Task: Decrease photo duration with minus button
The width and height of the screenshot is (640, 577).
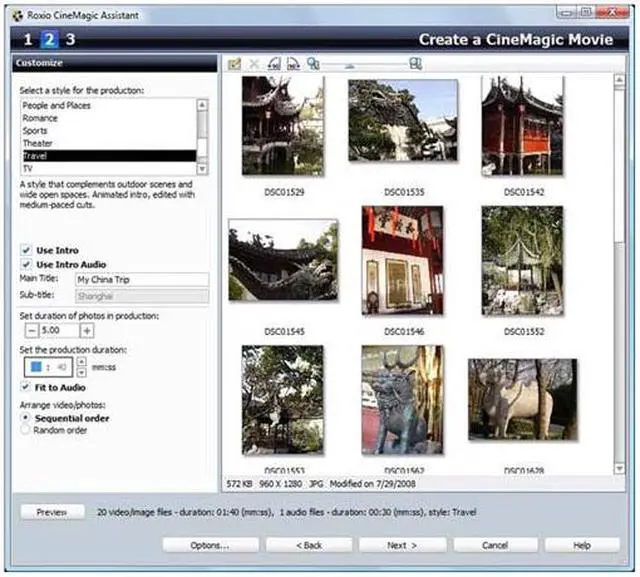Action: coord(30,331)
